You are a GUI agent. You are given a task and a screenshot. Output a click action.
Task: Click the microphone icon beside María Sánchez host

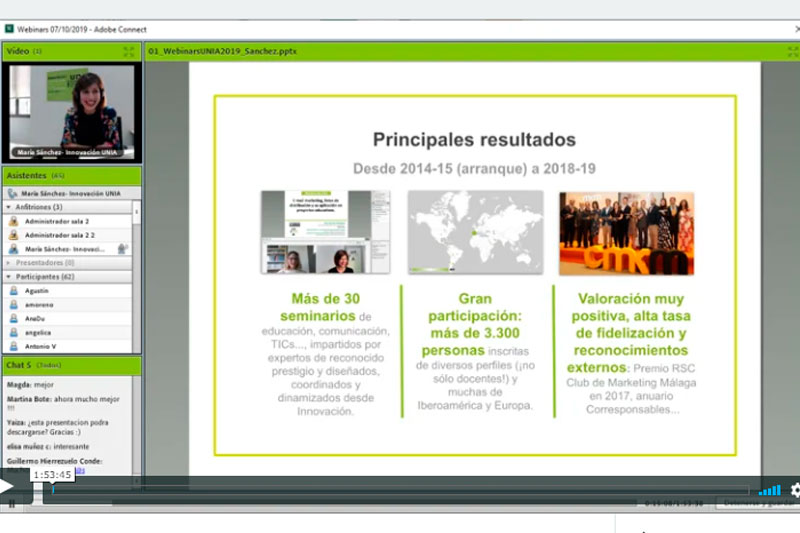(122, 248)
